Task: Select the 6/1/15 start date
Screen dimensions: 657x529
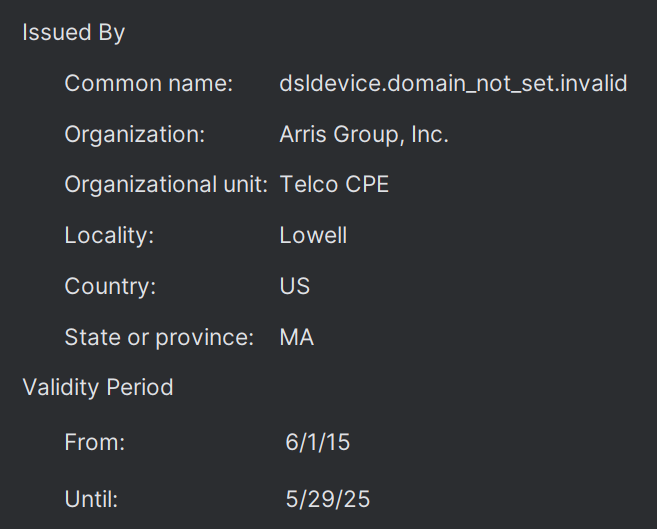Action: click(318, 442)
